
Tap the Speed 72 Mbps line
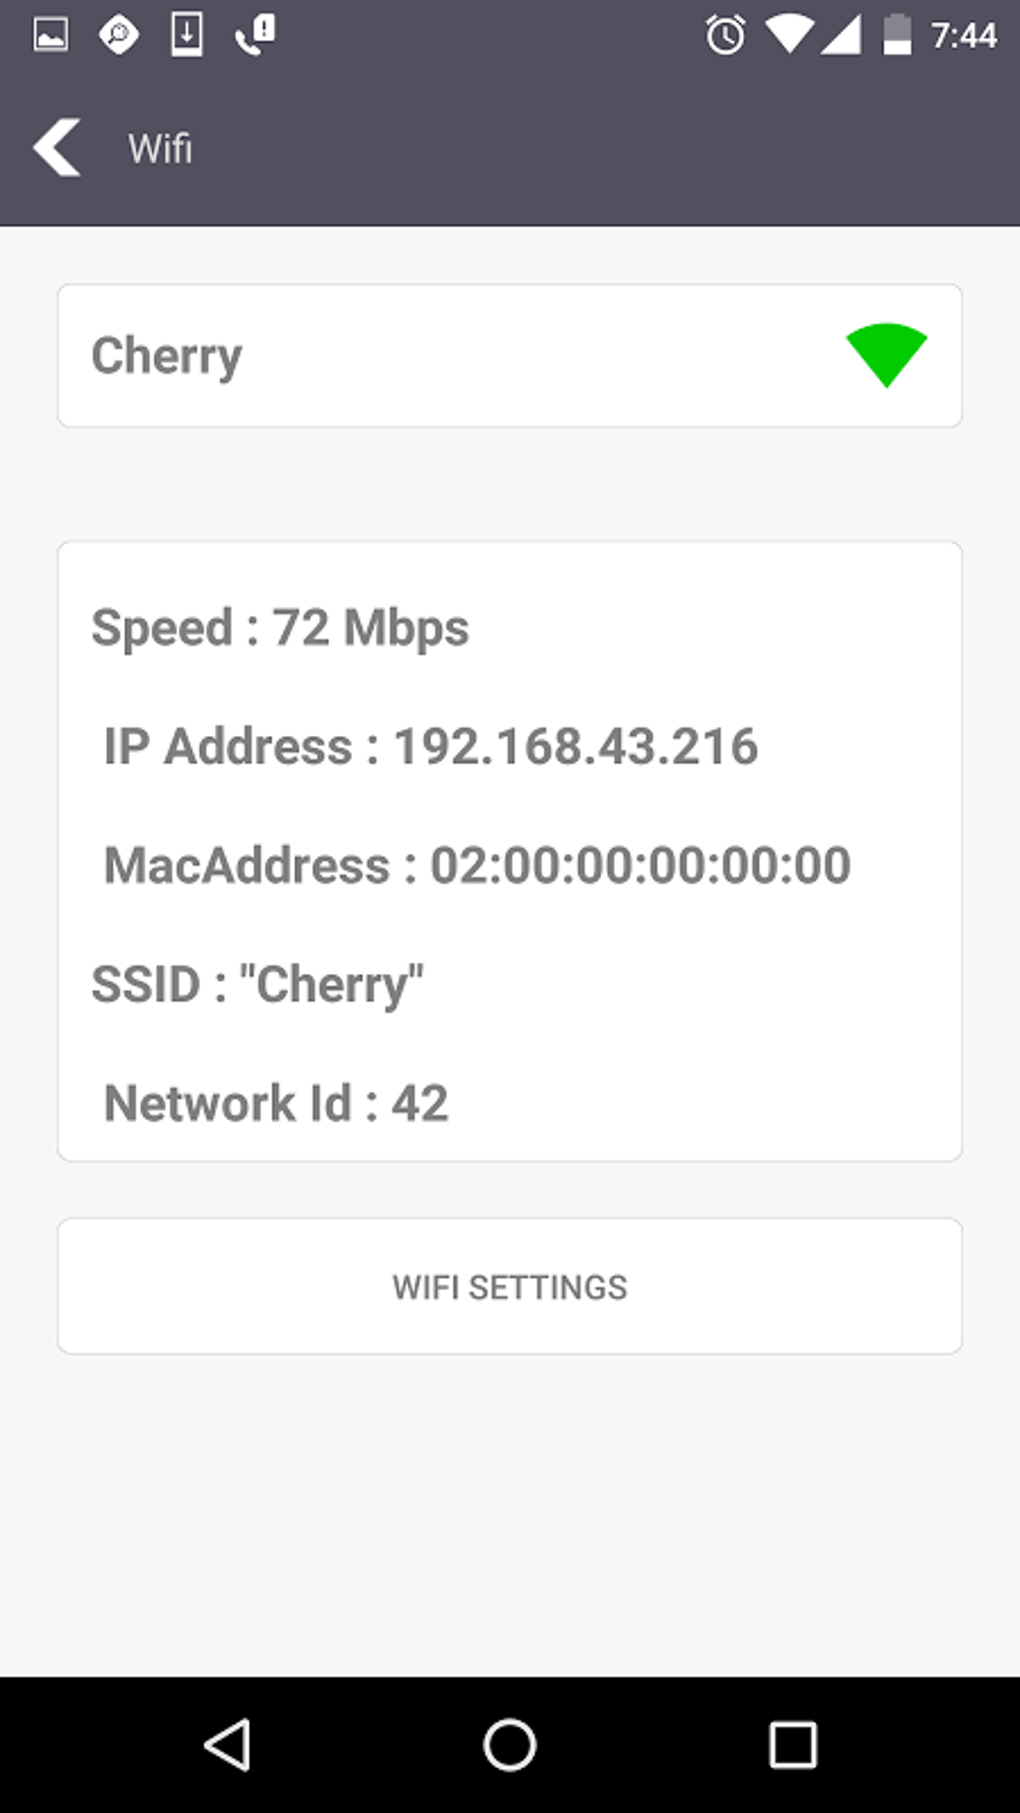pyautogui.click(x=280, y=628)
